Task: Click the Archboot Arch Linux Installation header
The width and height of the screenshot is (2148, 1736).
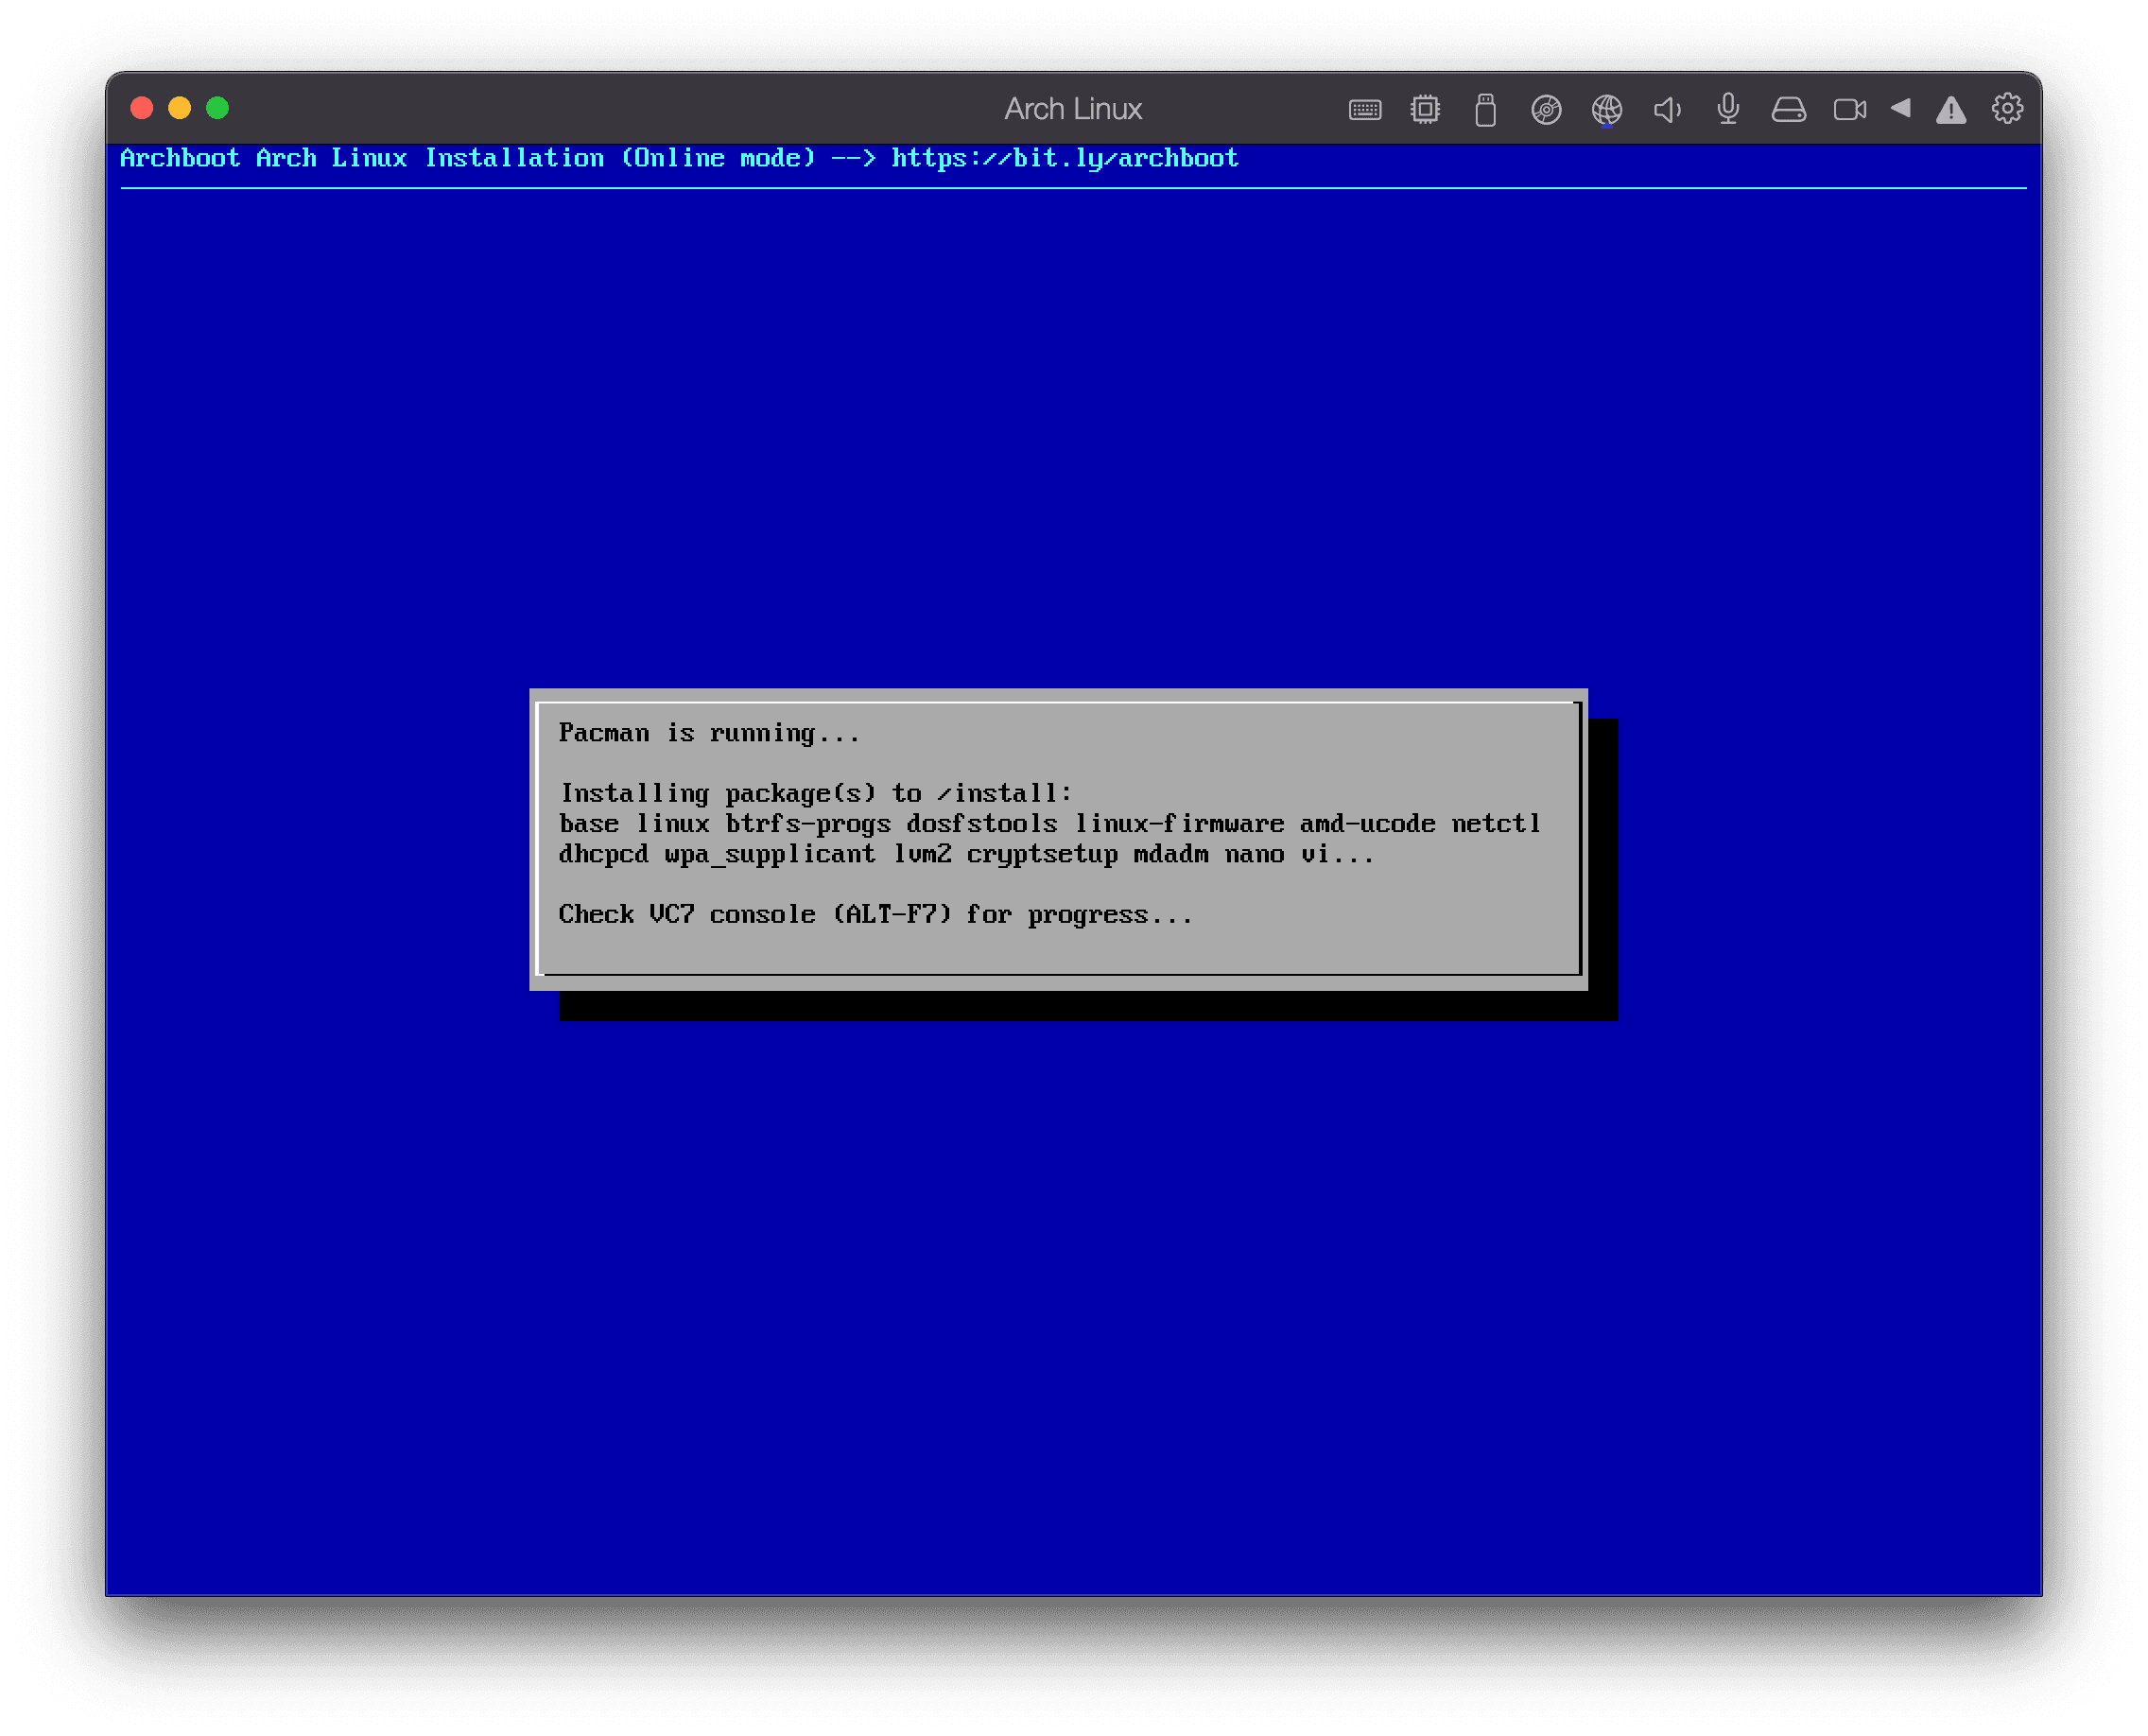Action: (679, 158)
